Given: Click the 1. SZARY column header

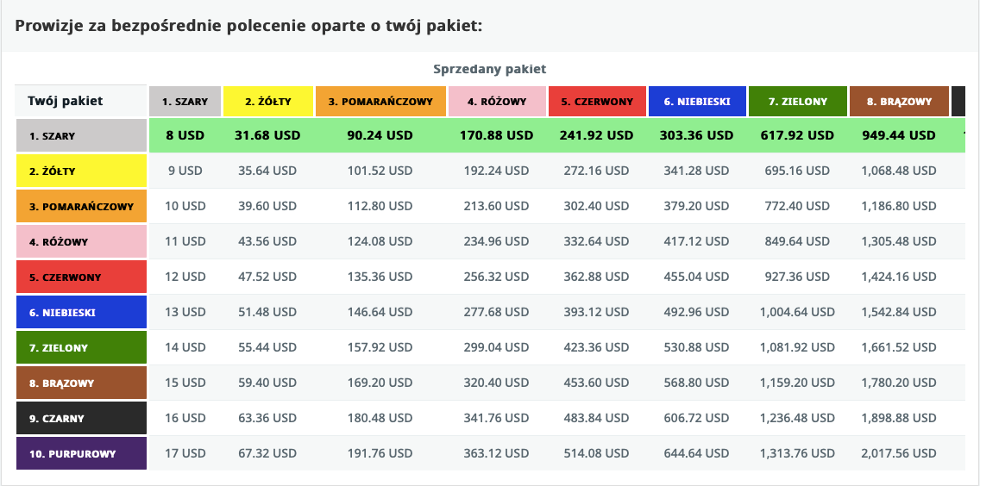Looking at the screenshot, I should 185,101.
